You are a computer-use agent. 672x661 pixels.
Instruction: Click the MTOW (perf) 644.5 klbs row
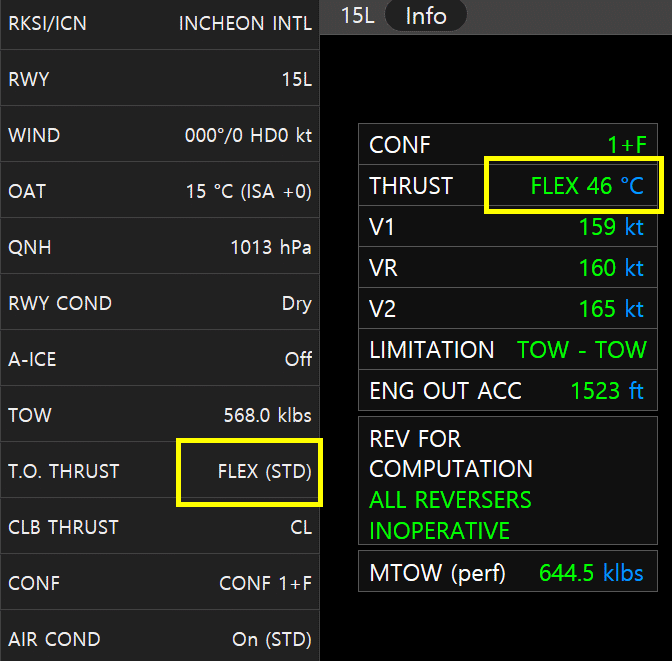click(508, 572)
